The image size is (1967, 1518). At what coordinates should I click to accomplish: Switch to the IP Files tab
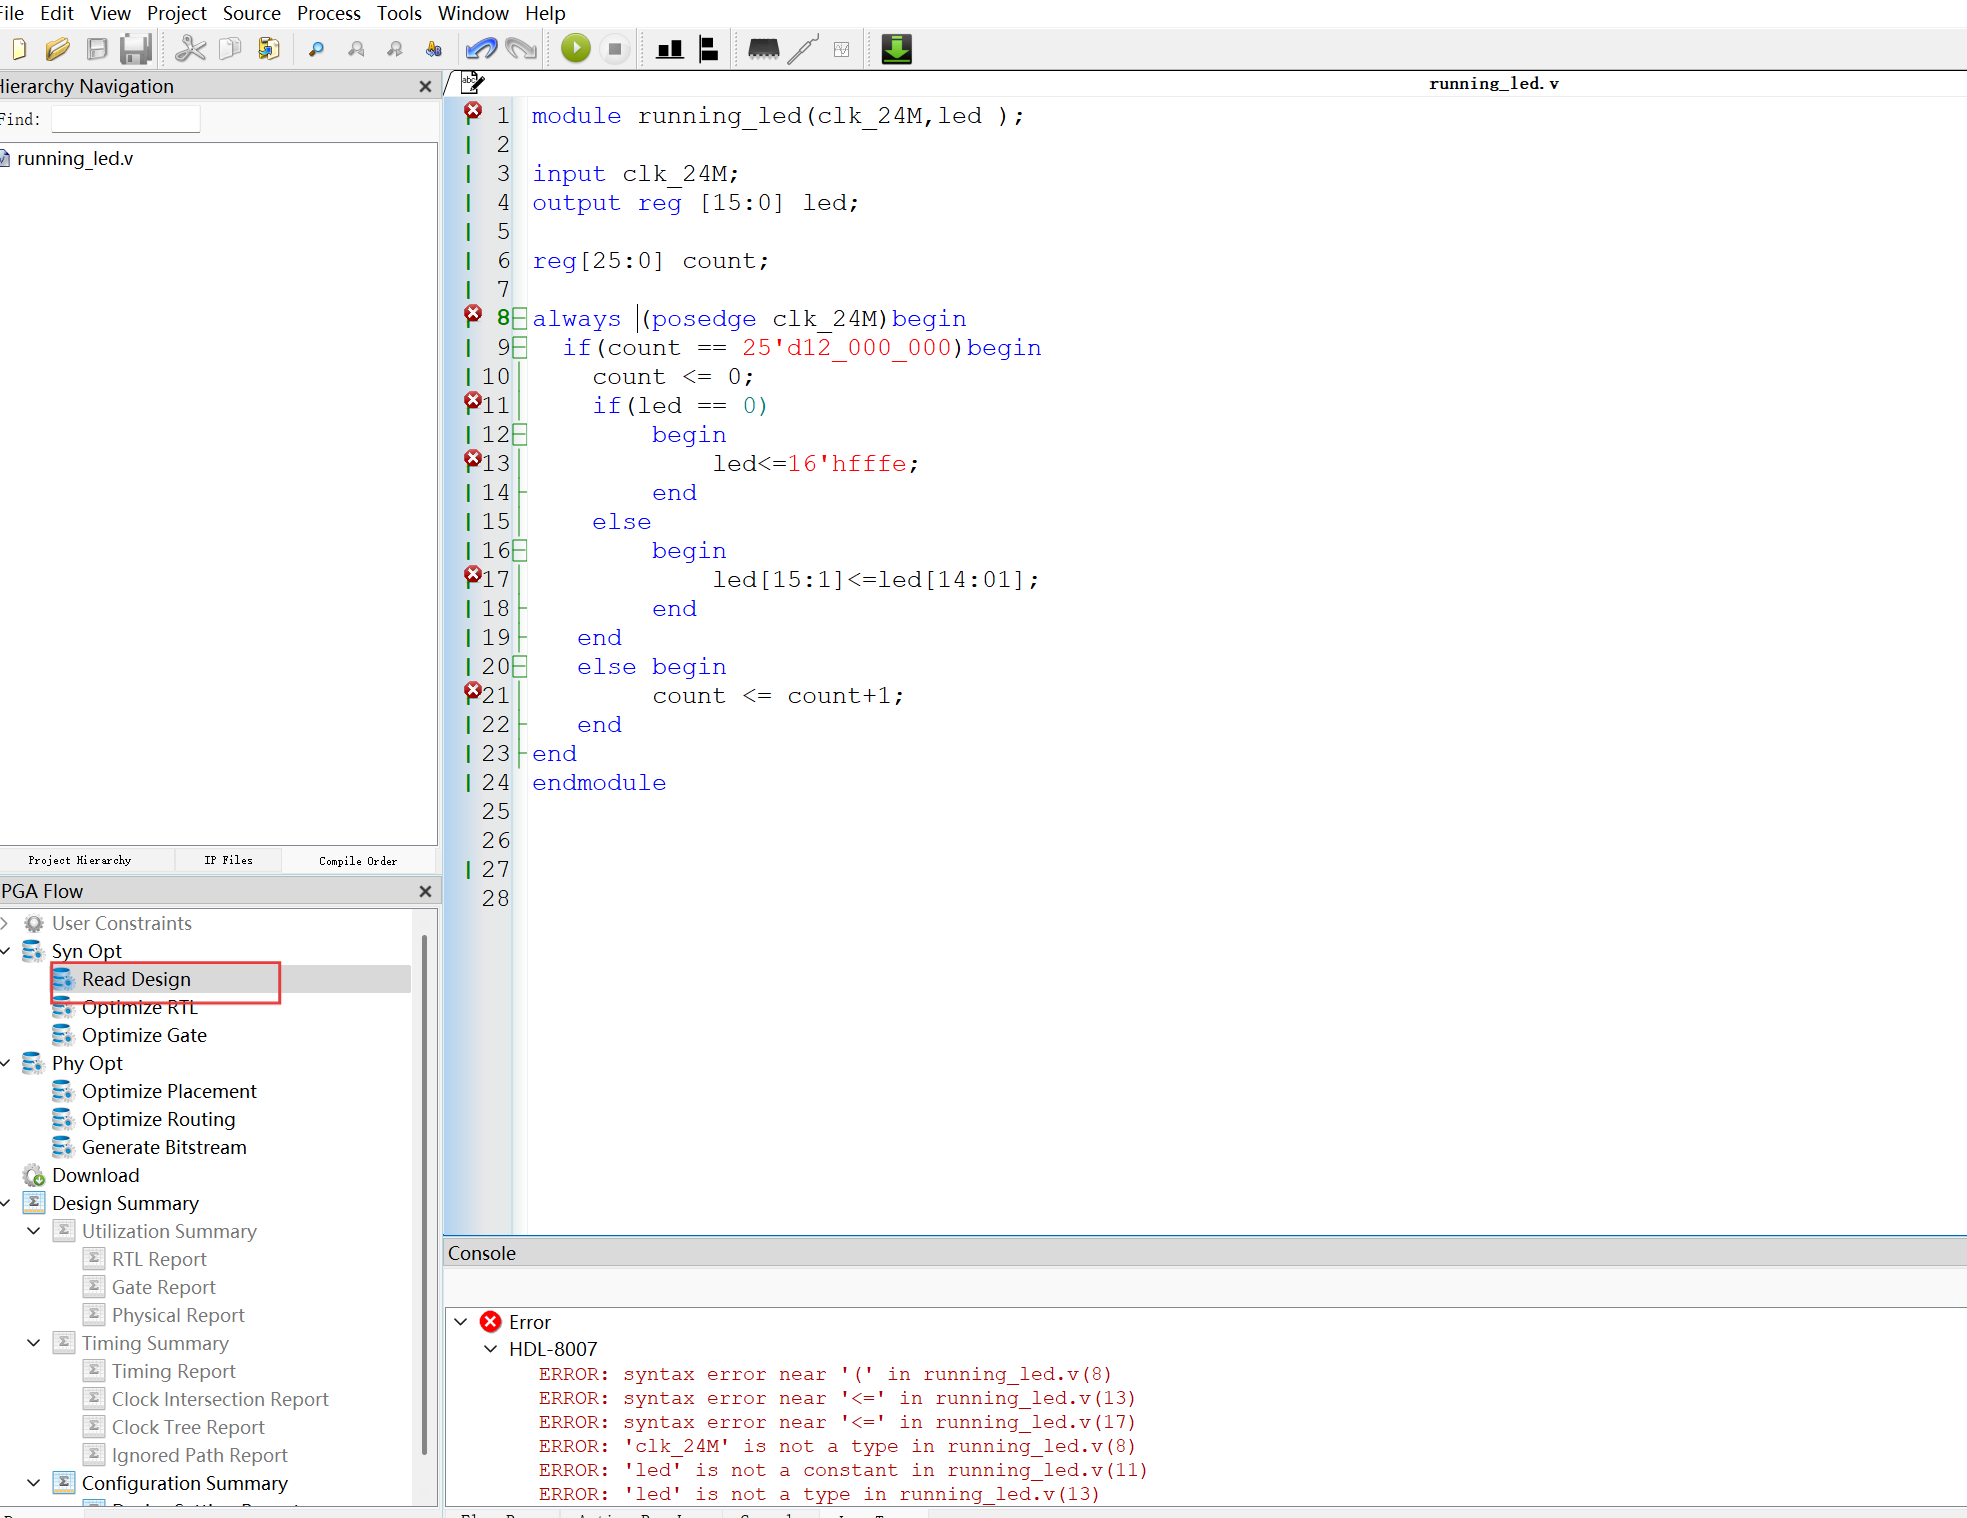pos(228,860)
